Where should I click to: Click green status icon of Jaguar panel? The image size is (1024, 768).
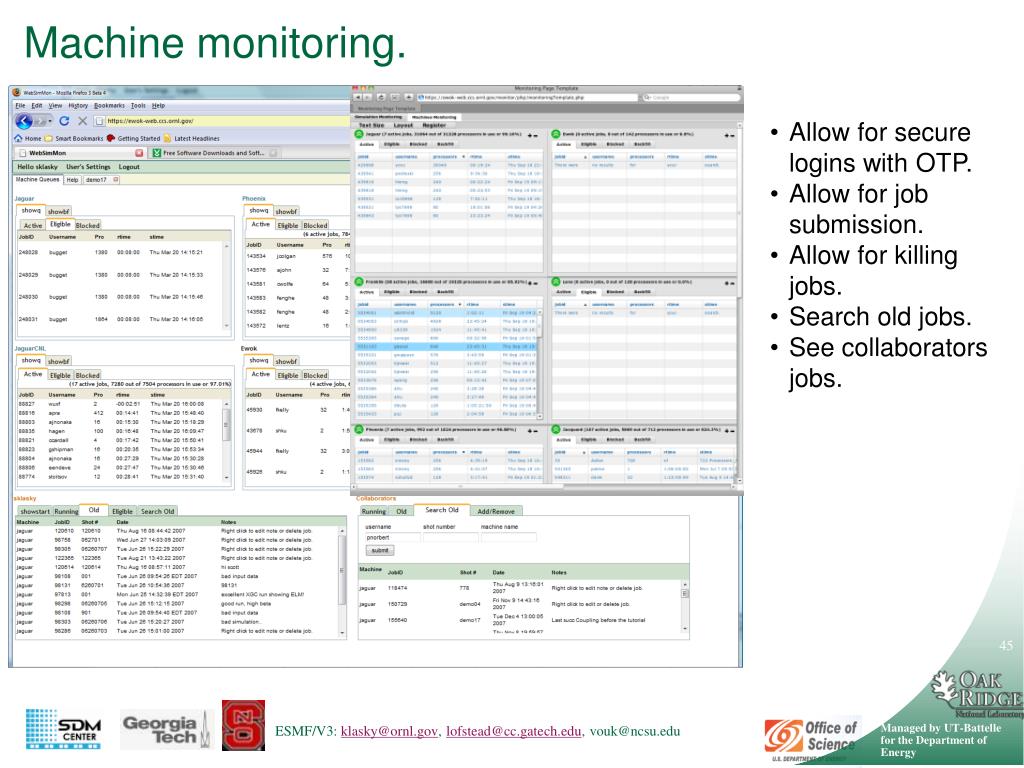point(359,134)
